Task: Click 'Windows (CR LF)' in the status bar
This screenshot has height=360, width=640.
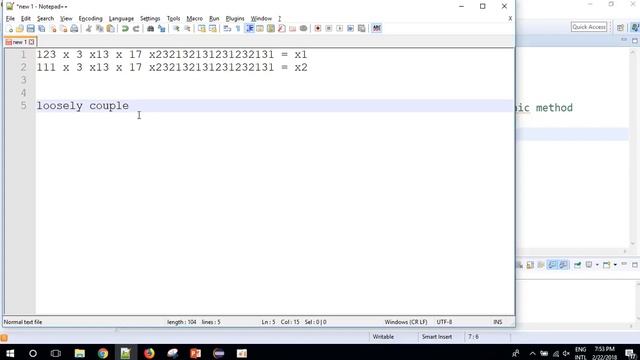Action: (x=406, y=322)
